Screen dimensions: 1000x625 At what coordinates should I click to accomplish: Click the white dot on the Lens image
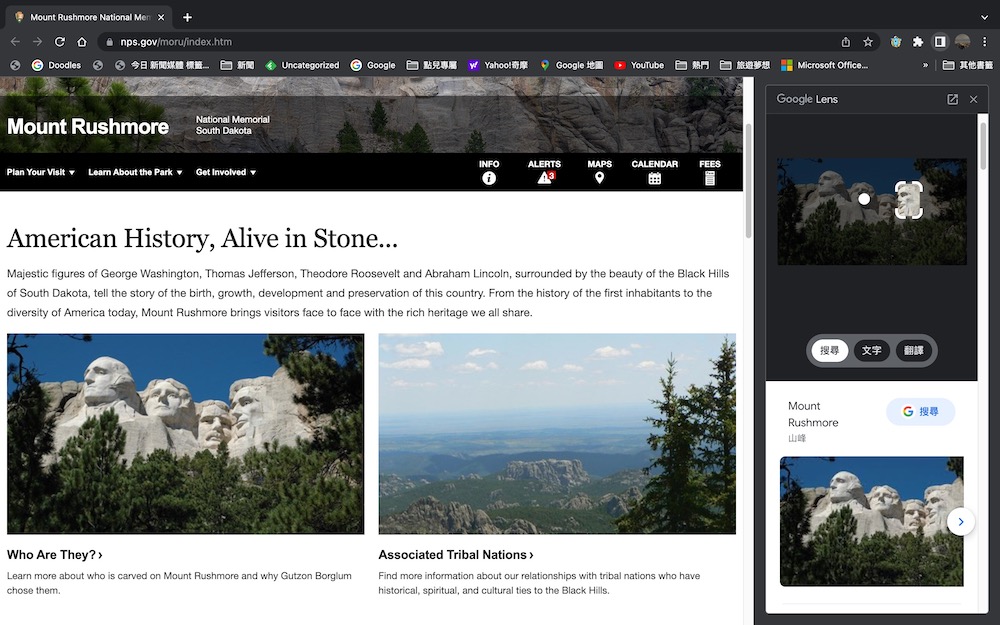coord(864,199)
